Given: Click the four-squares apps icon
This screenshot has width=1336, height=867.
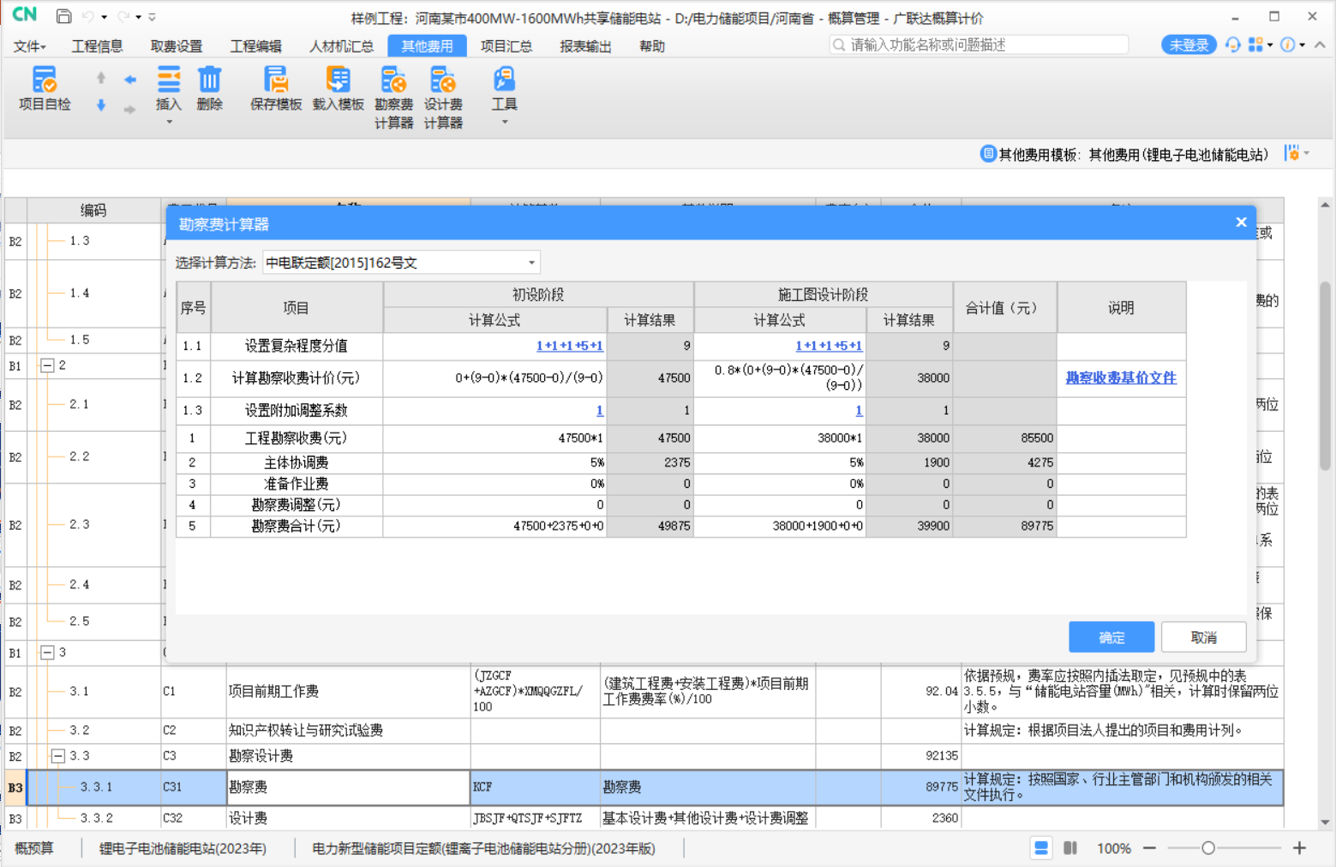Looking at the screenshot, I should click(1256, 45).
